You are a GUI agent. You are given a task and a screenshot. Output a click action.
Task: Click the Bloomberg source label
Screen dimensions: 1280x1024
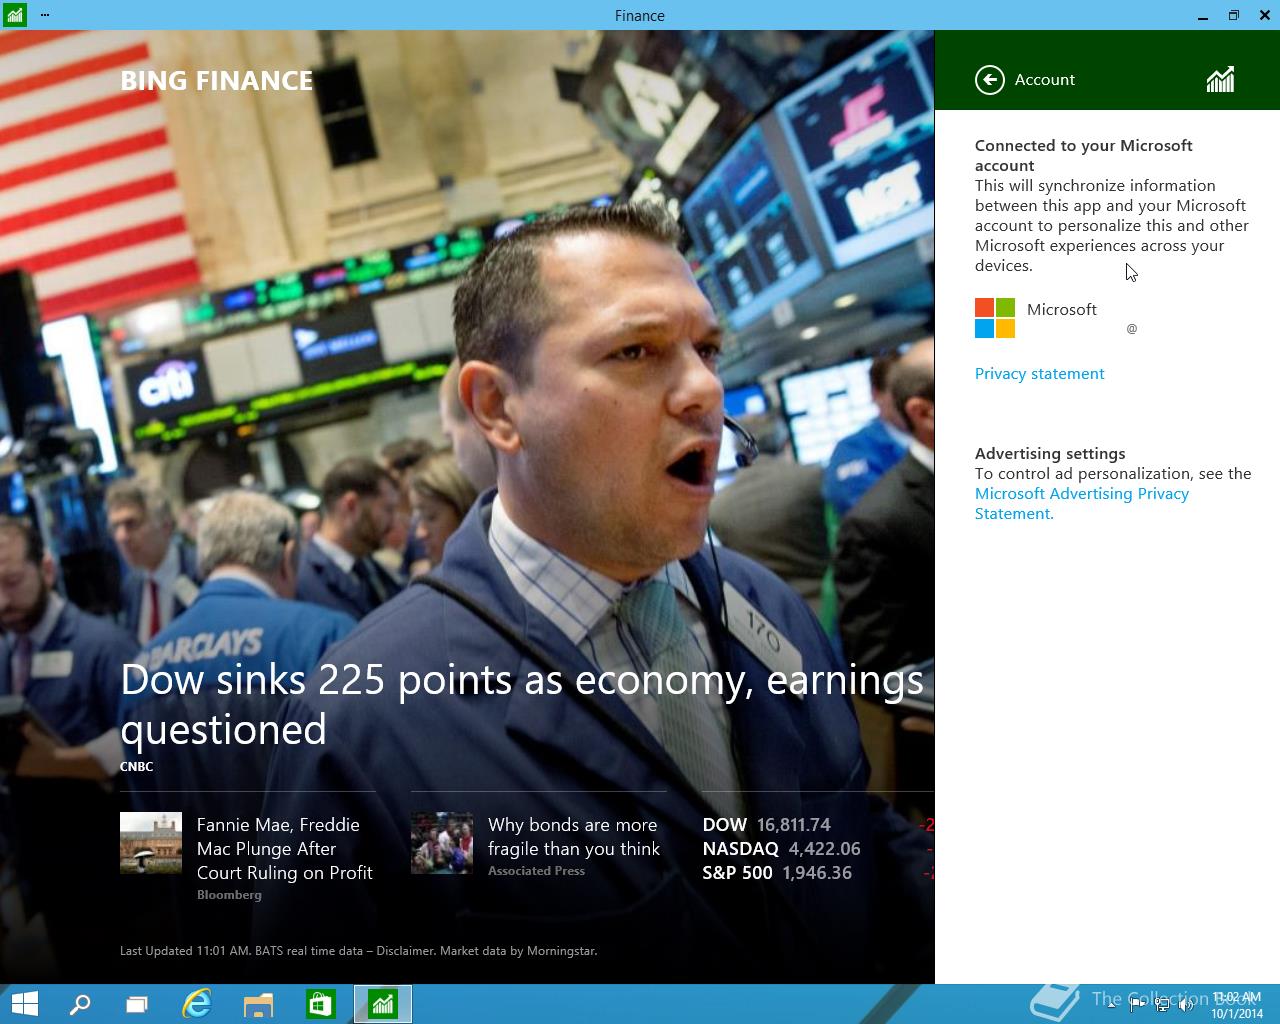229,895
